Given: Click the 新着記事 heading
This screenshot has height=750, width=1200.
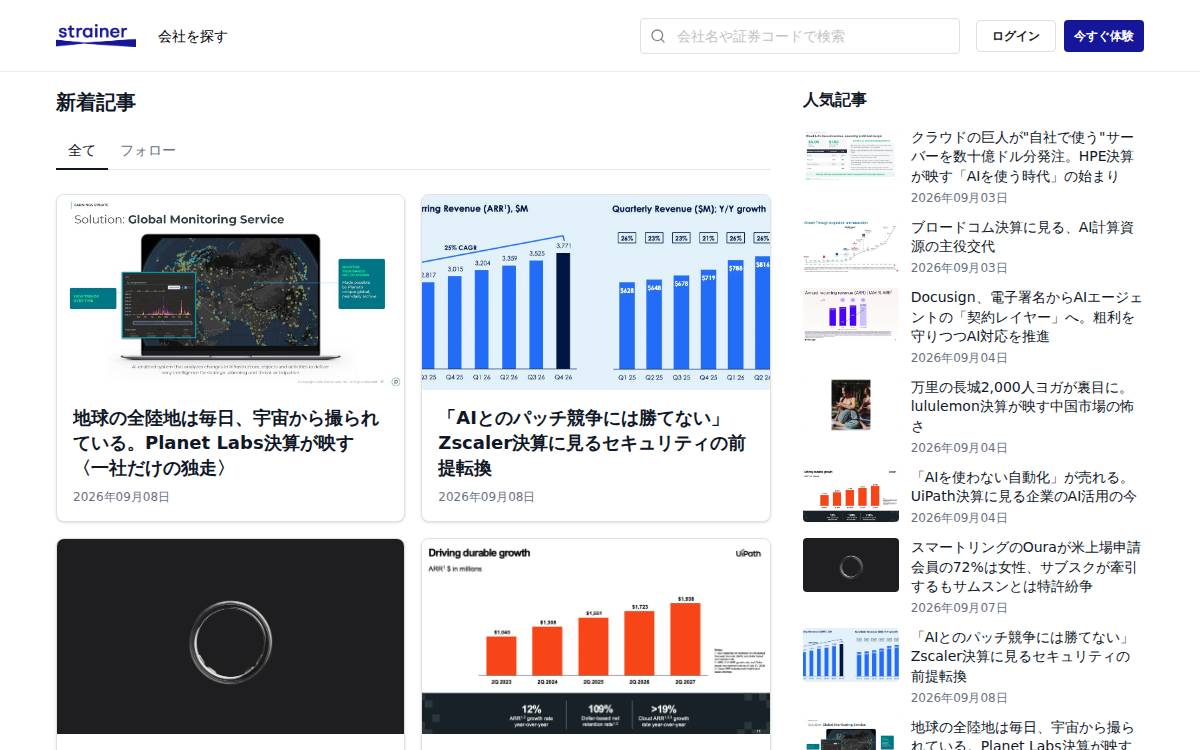Looking at the screenshot, I should coord(96,102).
